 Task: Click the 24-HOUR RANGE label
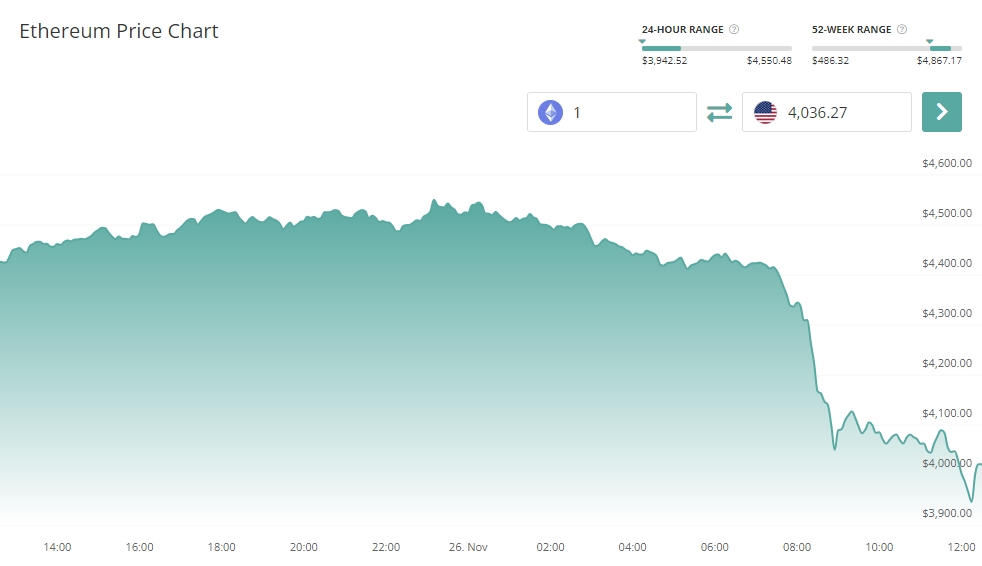pyautogui.click(x=682, y=30)
